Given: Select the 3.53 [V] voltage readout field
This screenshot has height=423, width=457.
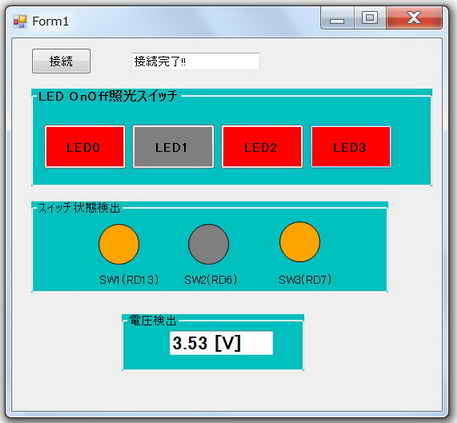Looking at the screenshot, I should pos(221,343).
